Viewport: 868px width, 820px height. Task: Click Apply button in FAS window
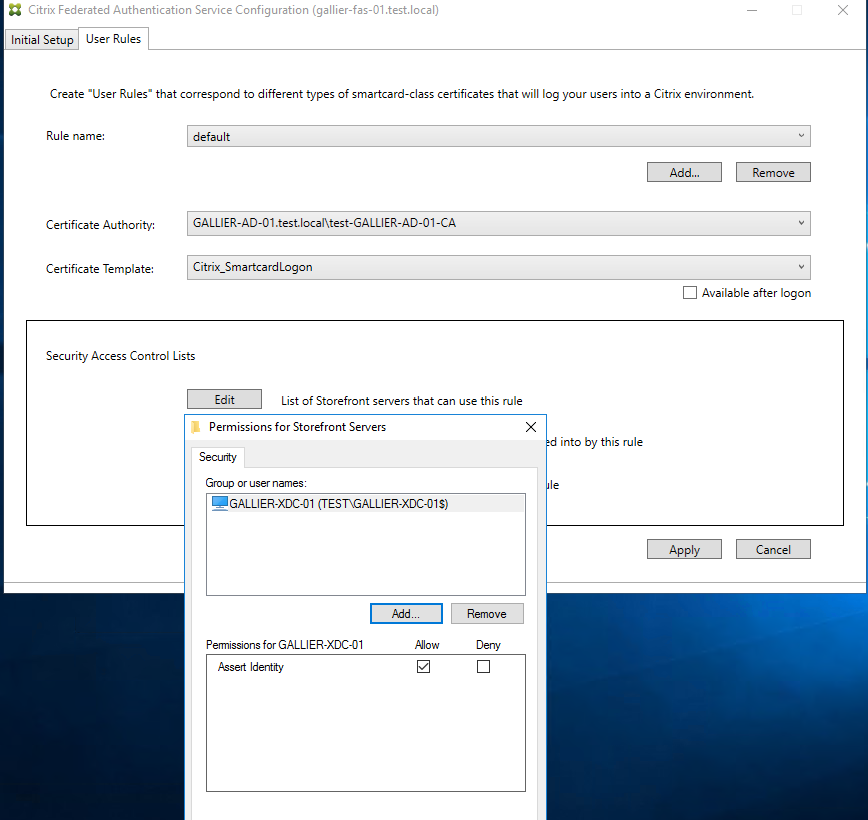tap(684, 549)
